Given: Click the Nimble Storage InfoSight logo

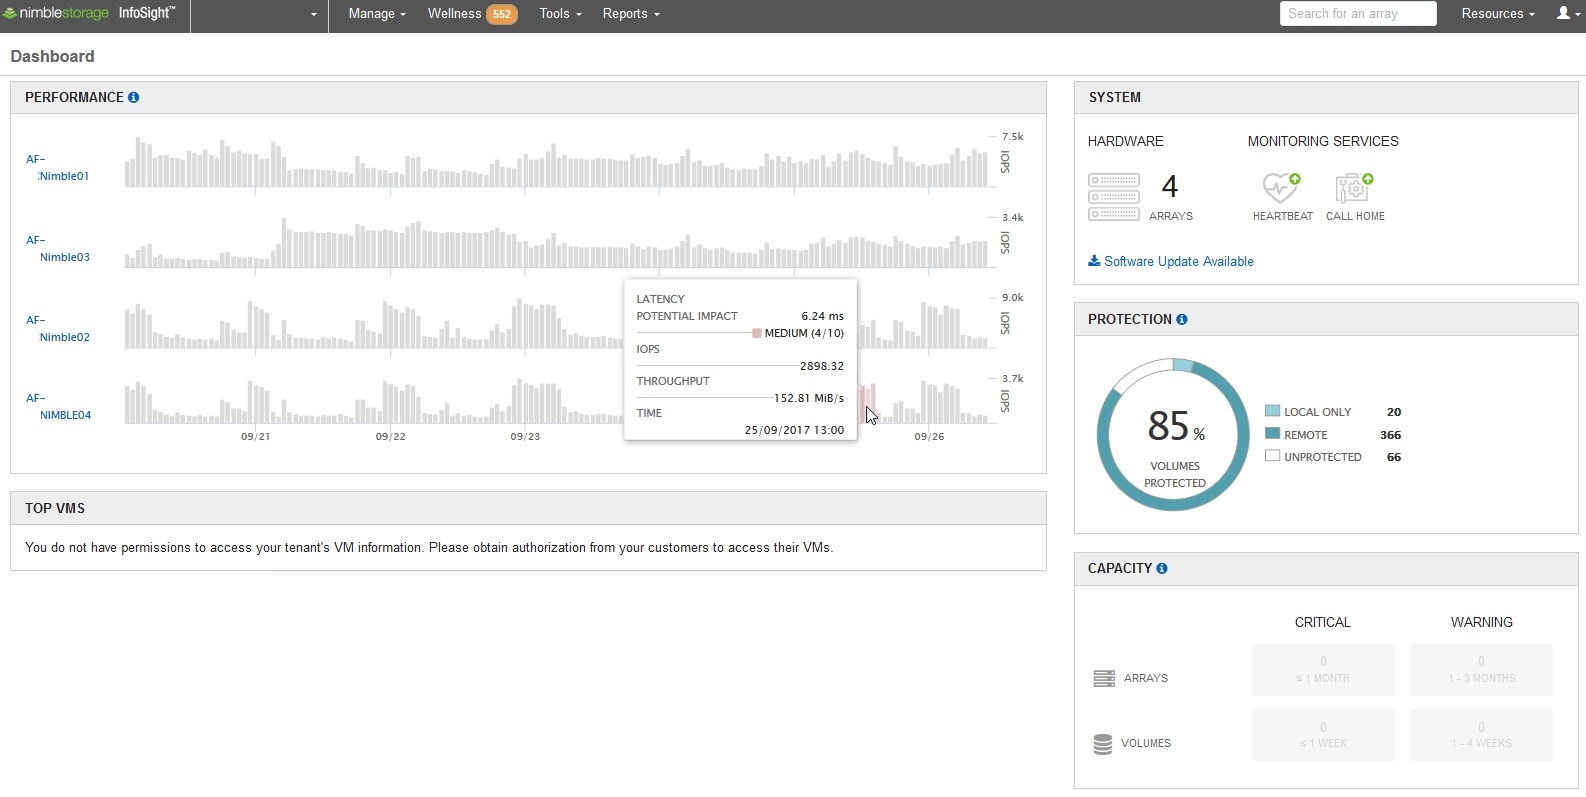Looking at the screenshot, I should tap(89, 13).
